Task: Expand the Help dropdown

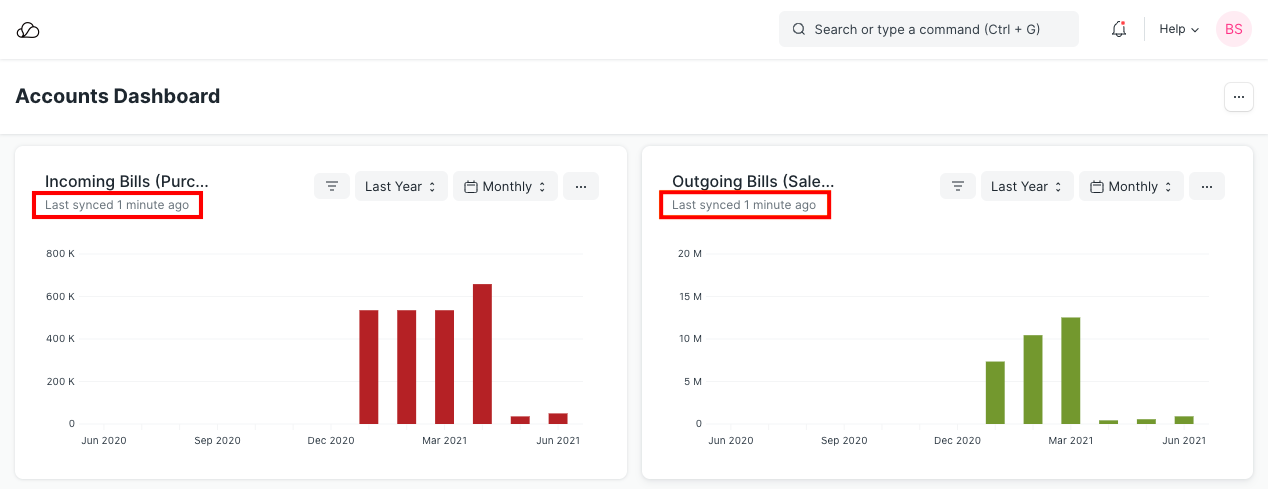Action: pyautogui.click(x=1178, y=29)
